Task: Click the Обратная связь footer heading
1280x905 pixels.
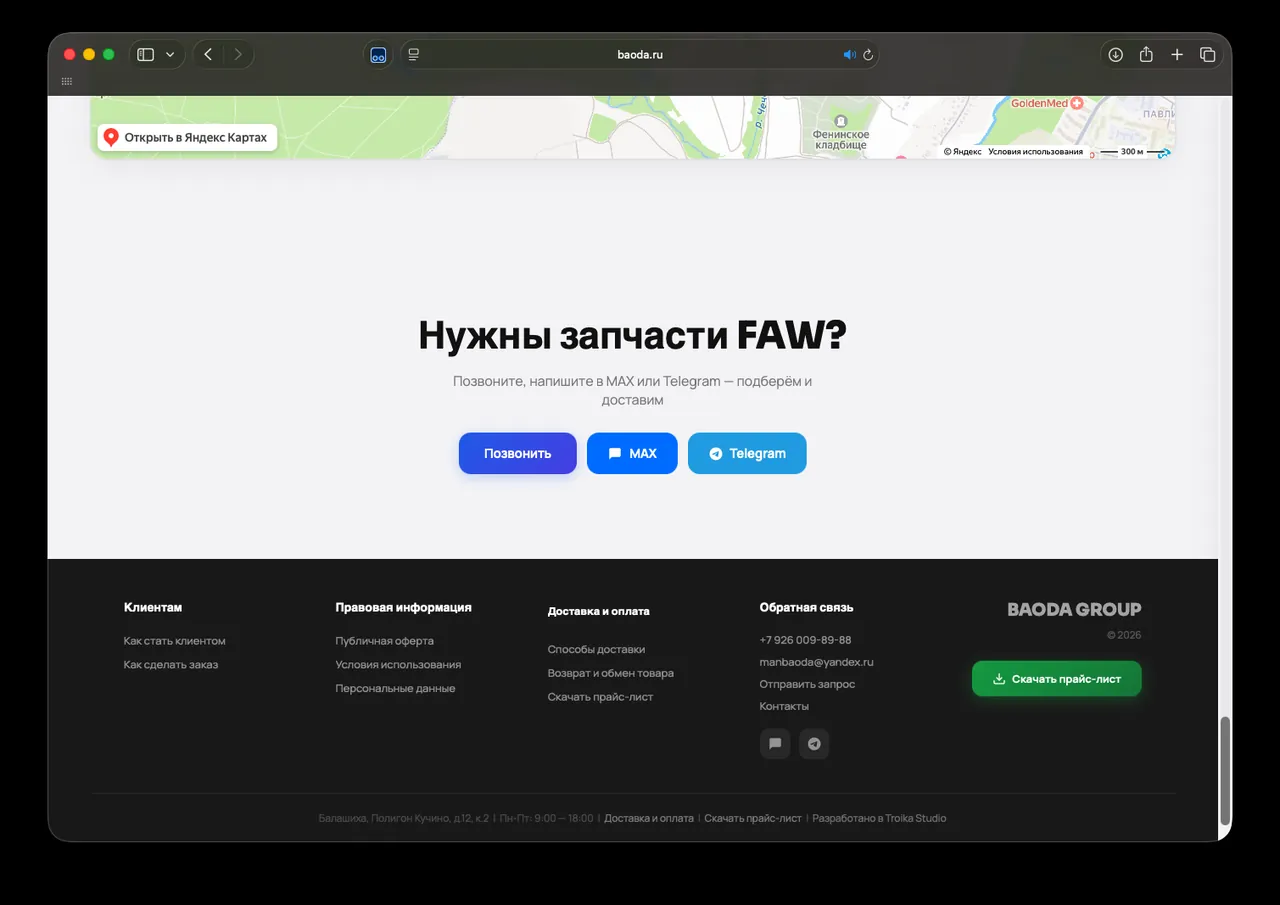Action: pos(806,607)
